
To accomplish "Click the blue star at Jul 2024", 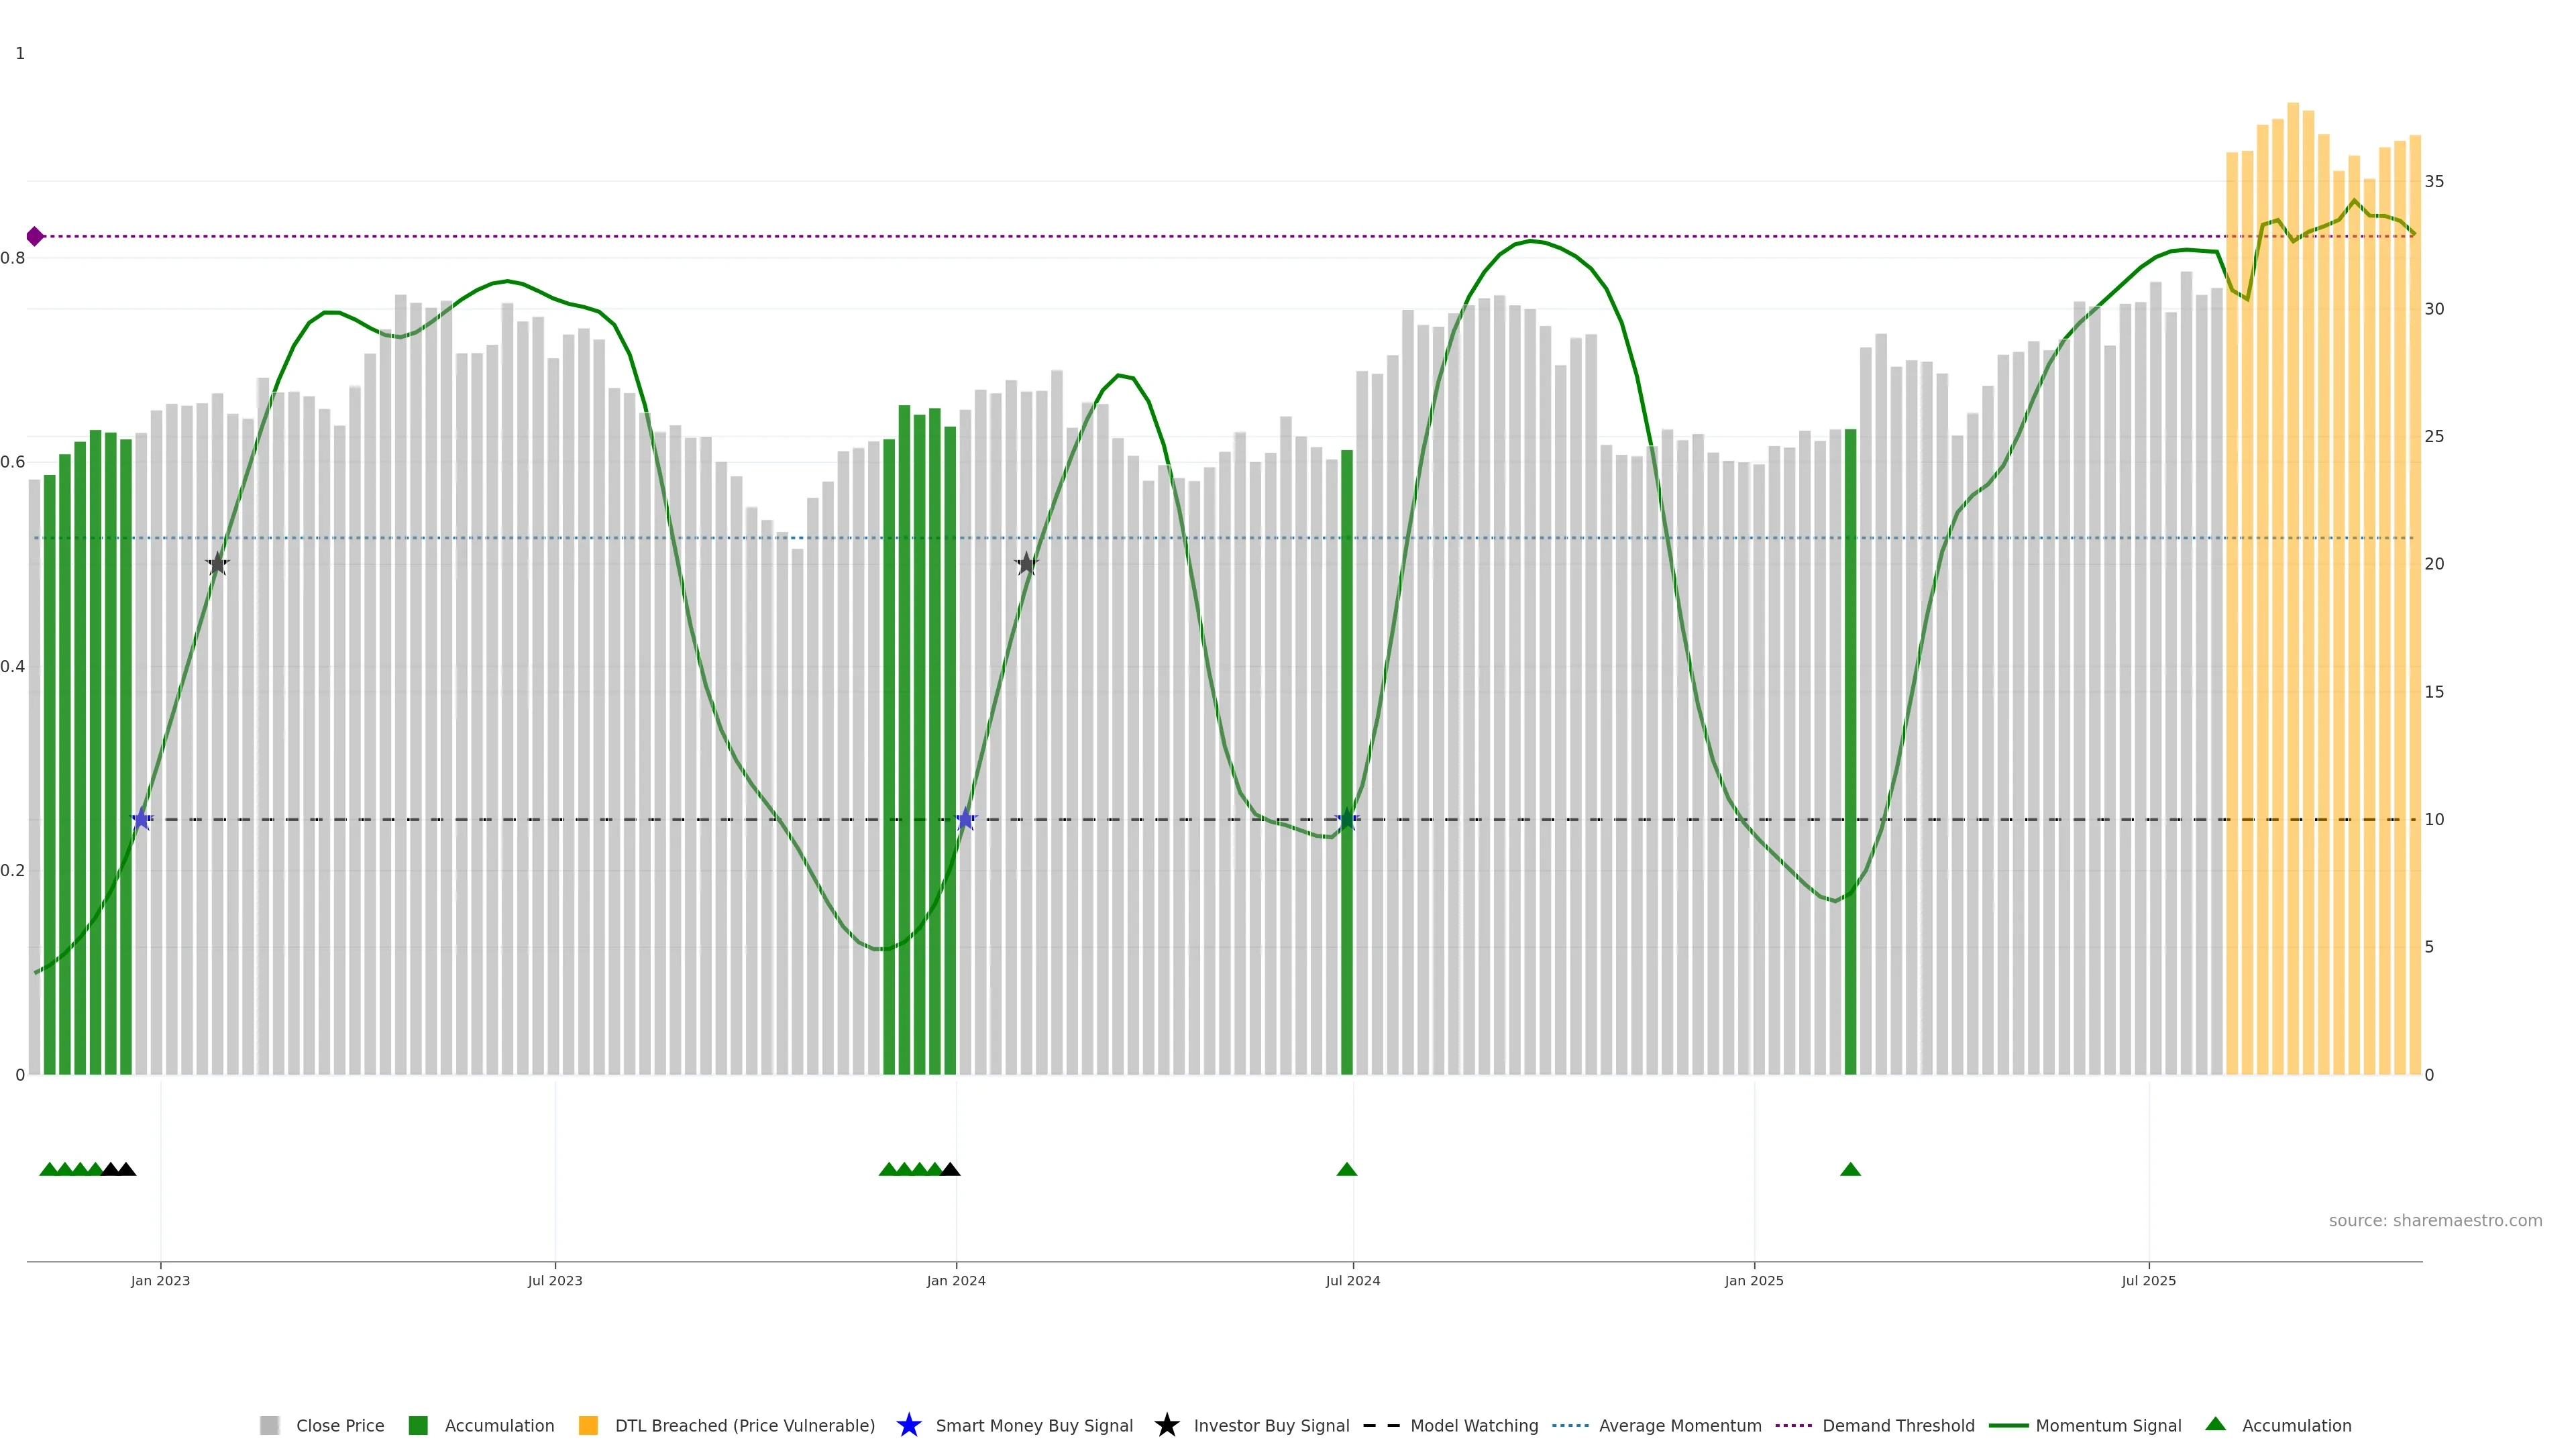I will click(x=1347, y=819).
